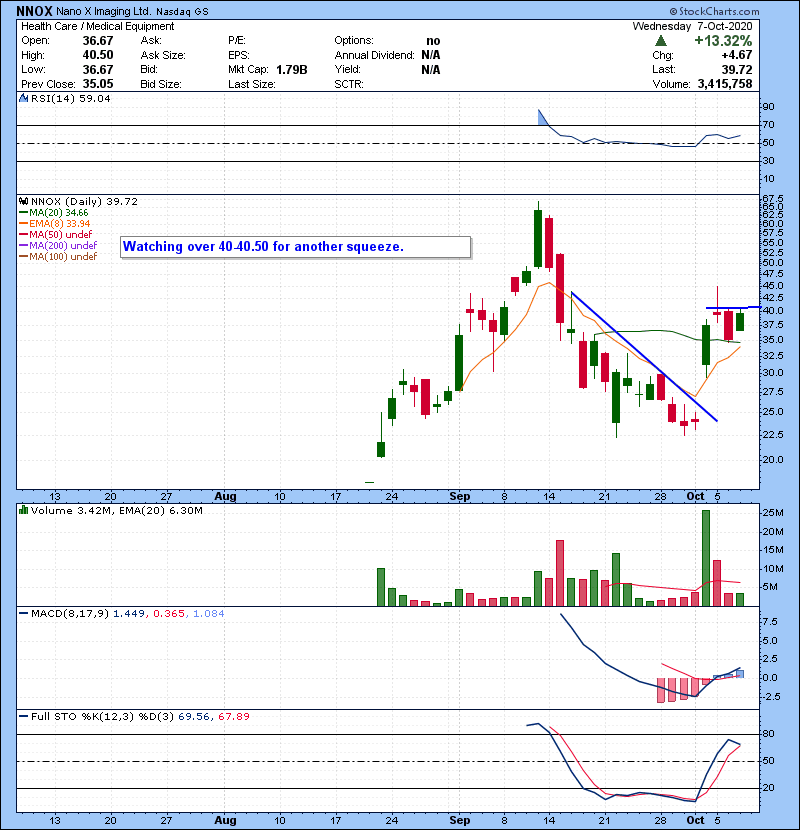
Task: Click the Open 36.67 value
Action: coord(98,41)
